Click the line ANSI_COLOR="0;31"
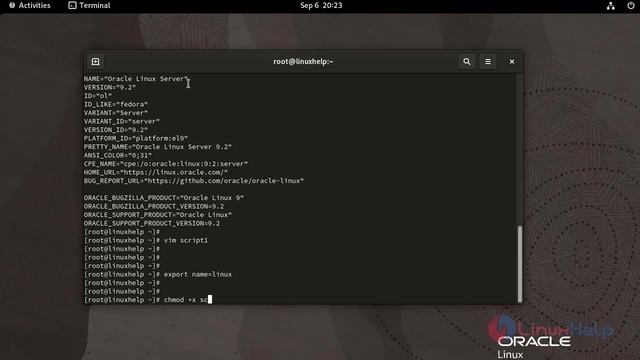 click(118, 156)
